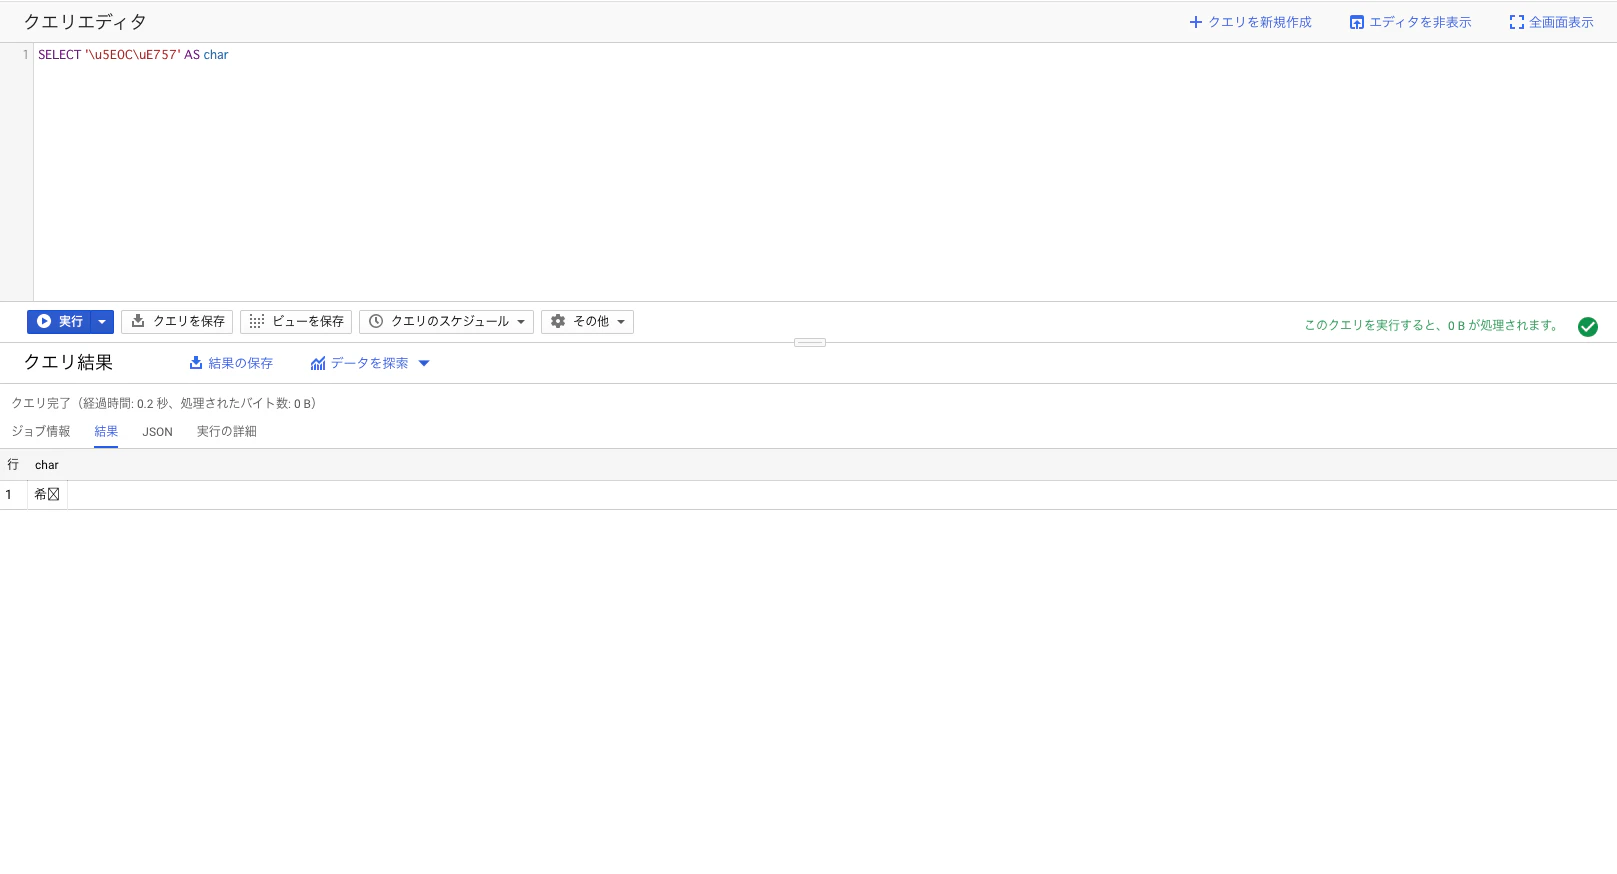
Task: Click the editor resize handle bar
Action: [810, 343]
